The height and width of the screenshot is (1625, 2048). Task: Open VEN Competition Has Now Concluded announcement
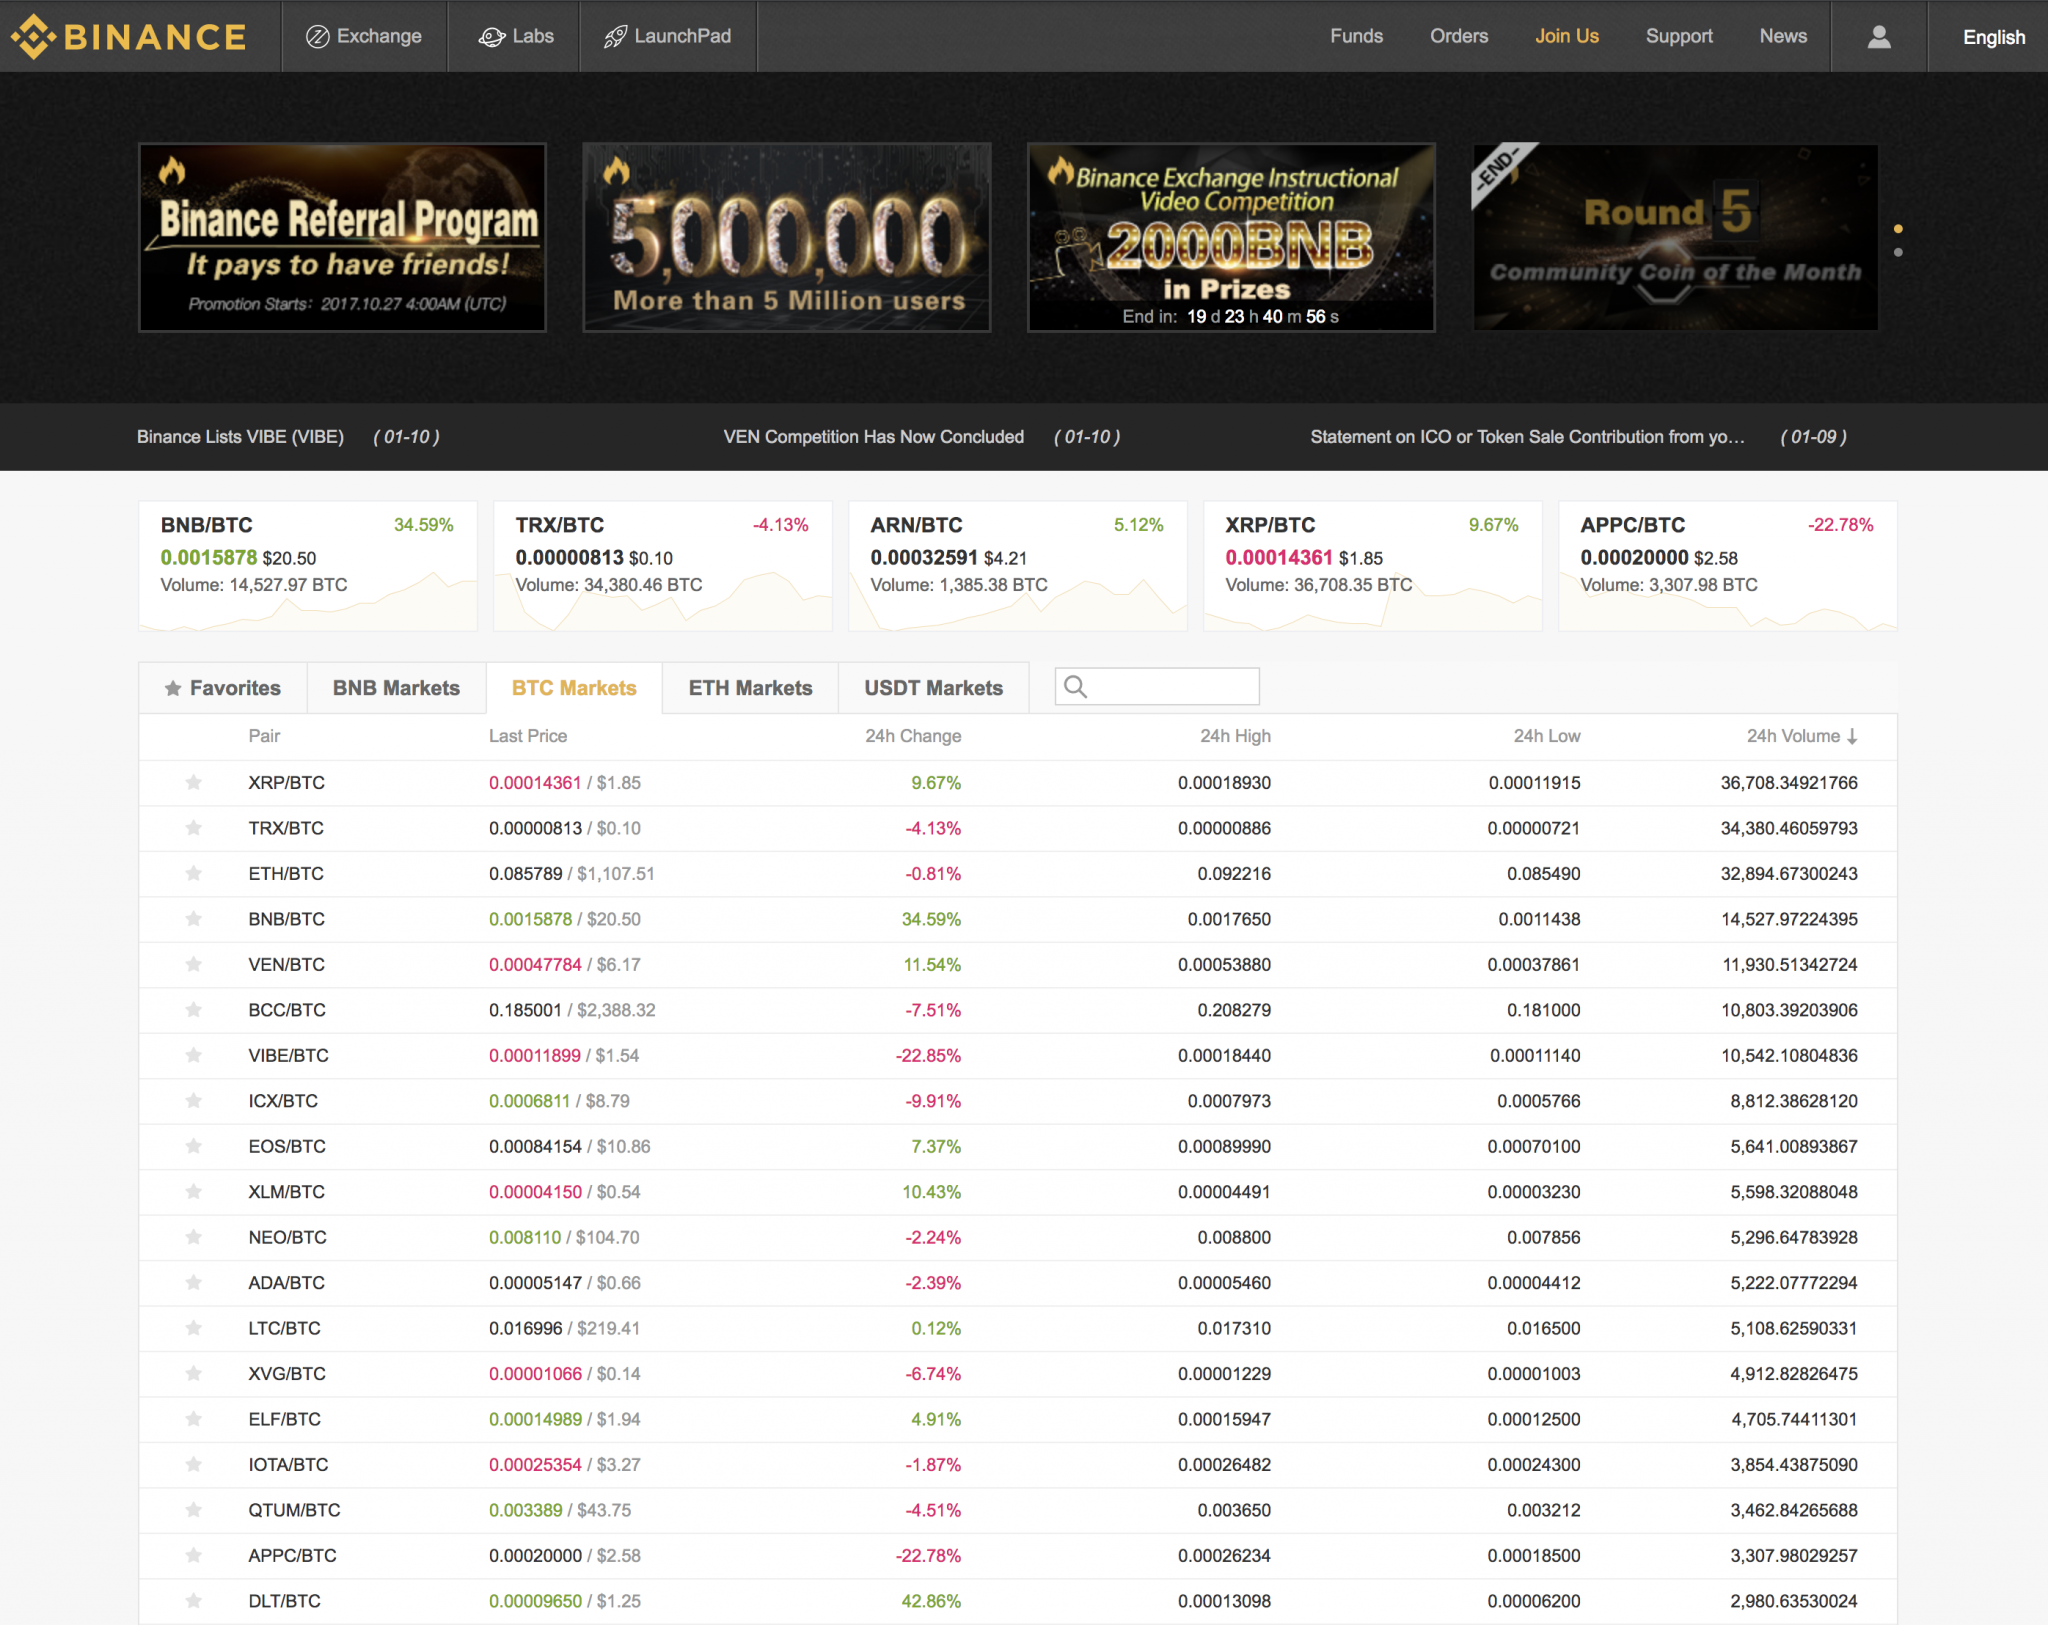[x=873, y=437]
